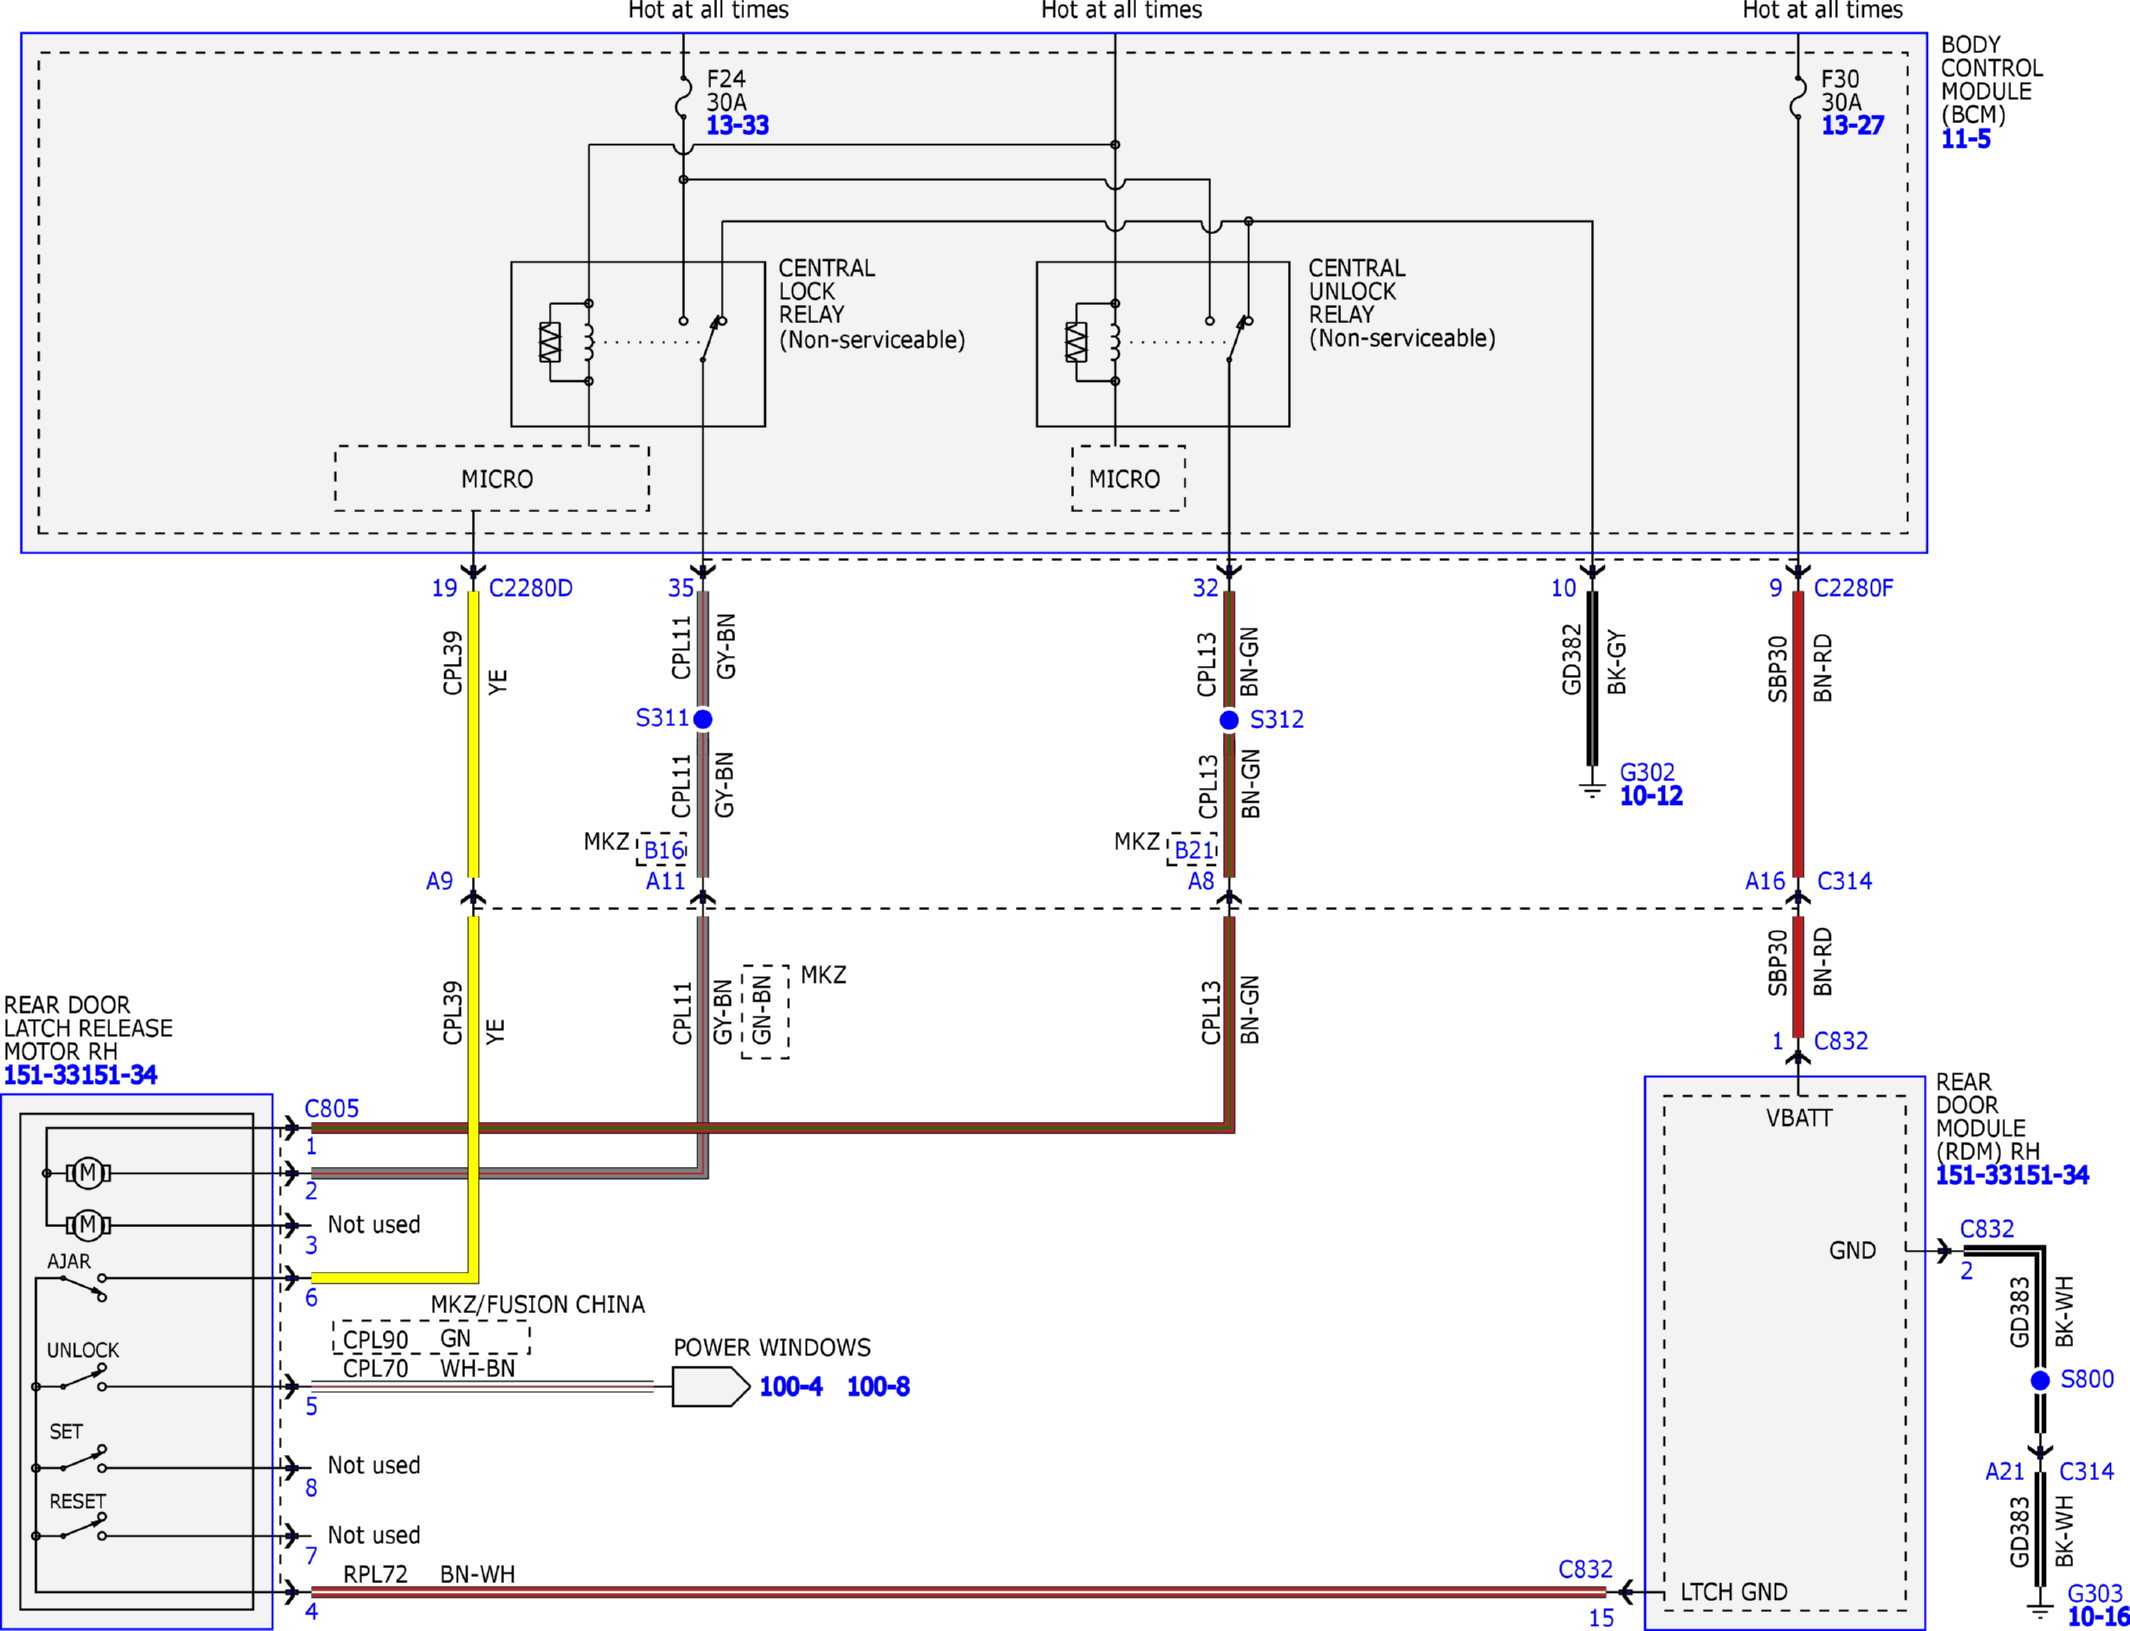Click the 'Not used' text at pin 3

(374, 1224)
